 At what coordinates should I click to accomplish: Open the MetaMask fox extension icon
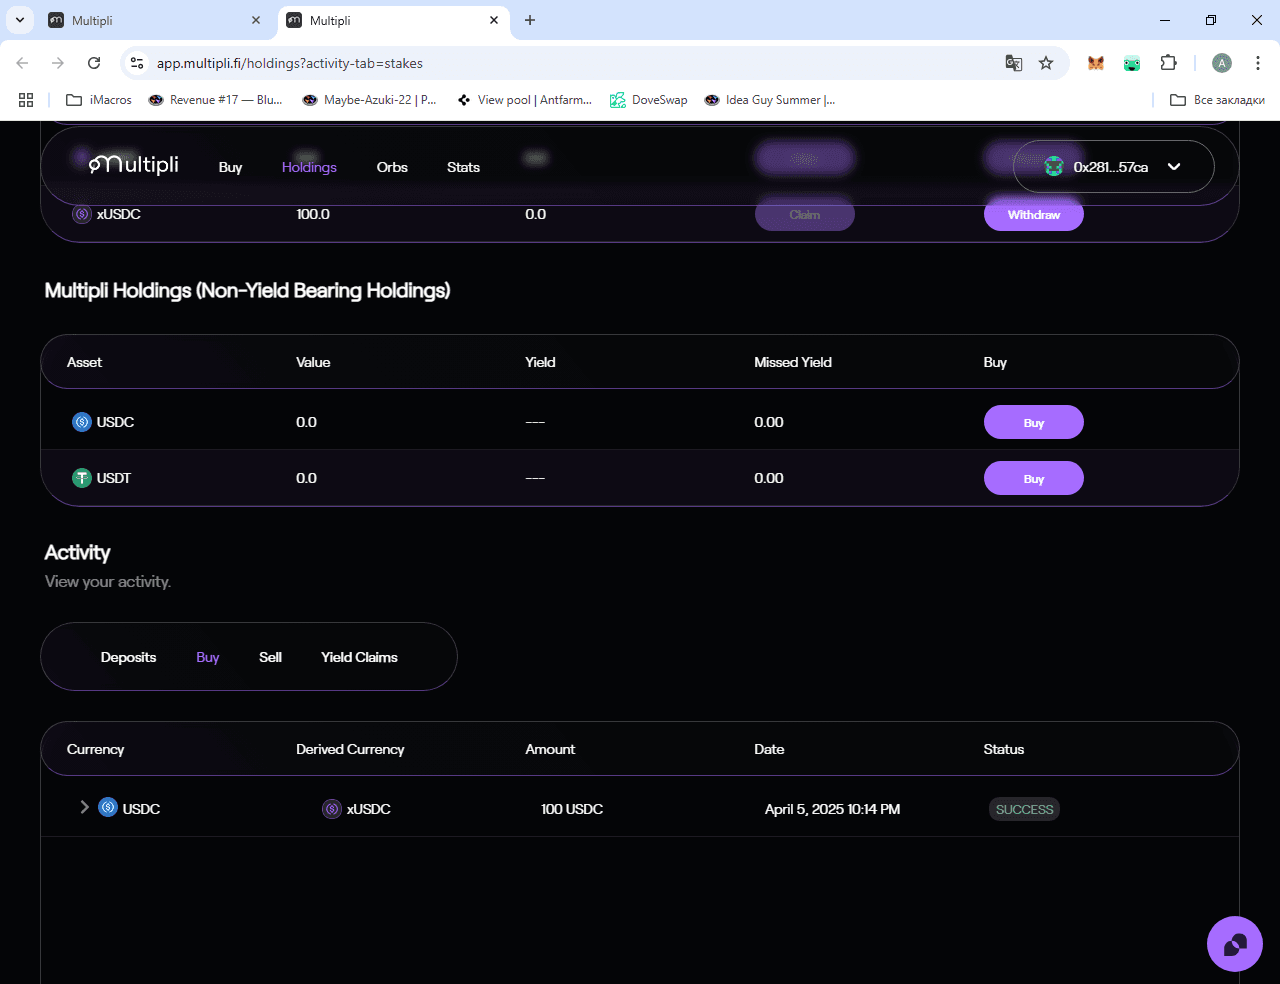1096,63
